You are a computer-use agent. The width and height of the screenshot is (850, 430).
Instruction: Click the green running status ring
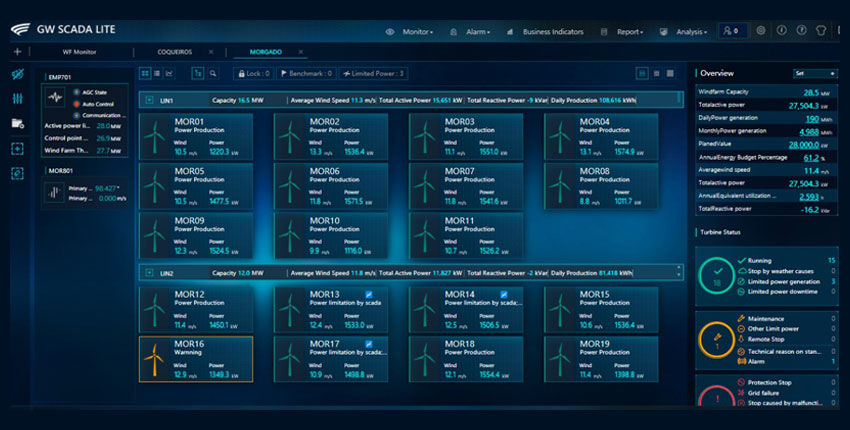click(x=717, y=275)
